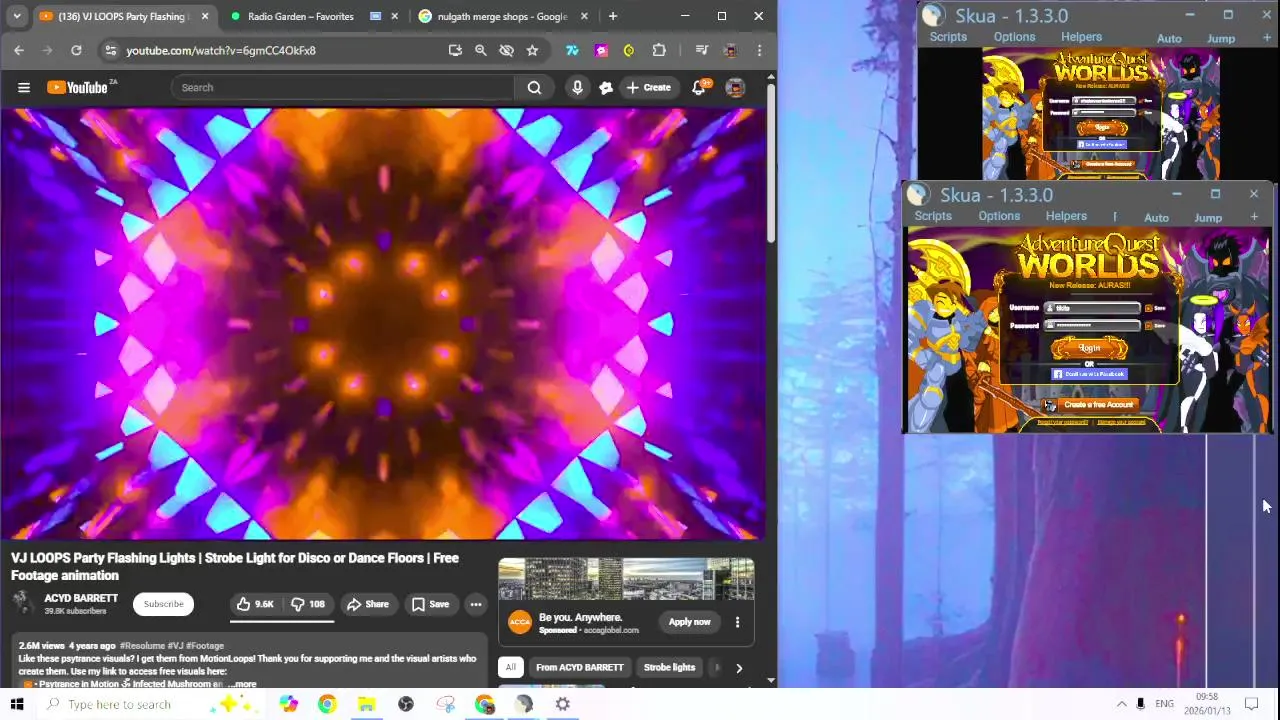This screenshot has height=720, width=1280.
Task: Open a new Chrome tab
Action: [x=613, y=16]
